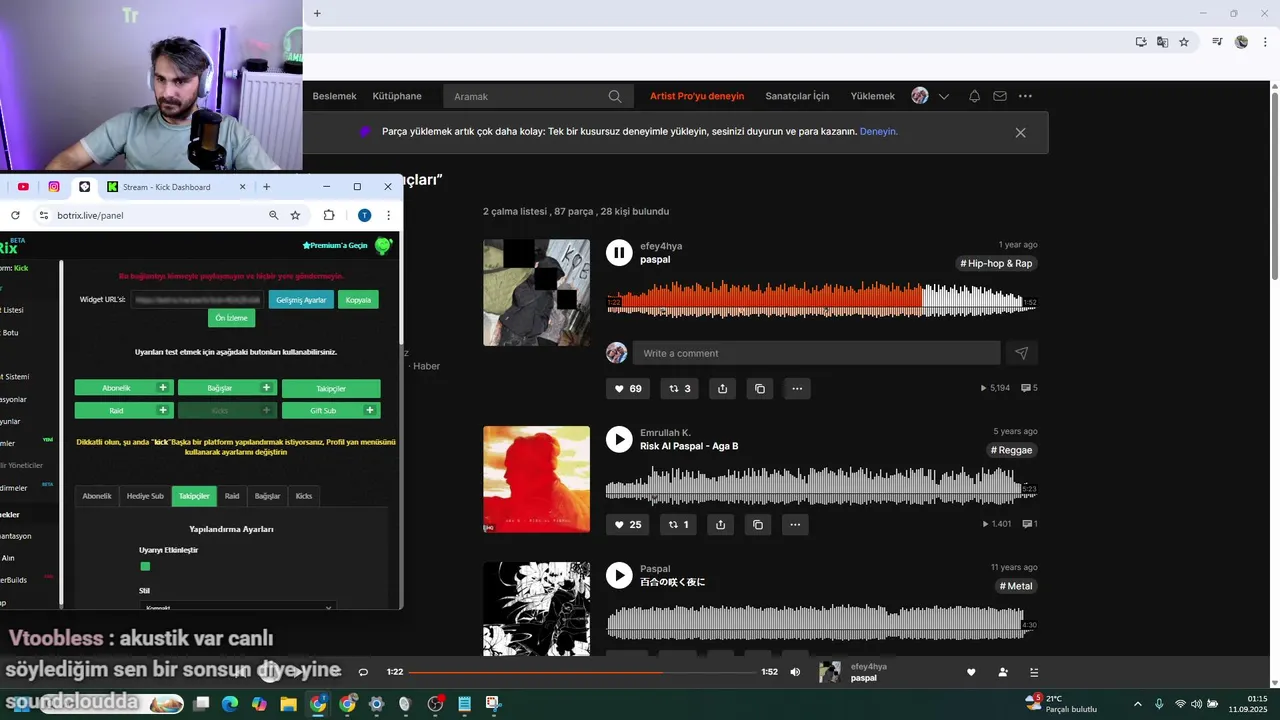This screenshot has width=1280, height=720.
Task: Open SoundCloud messages envelope
Action: click(x=1000, y=96)
